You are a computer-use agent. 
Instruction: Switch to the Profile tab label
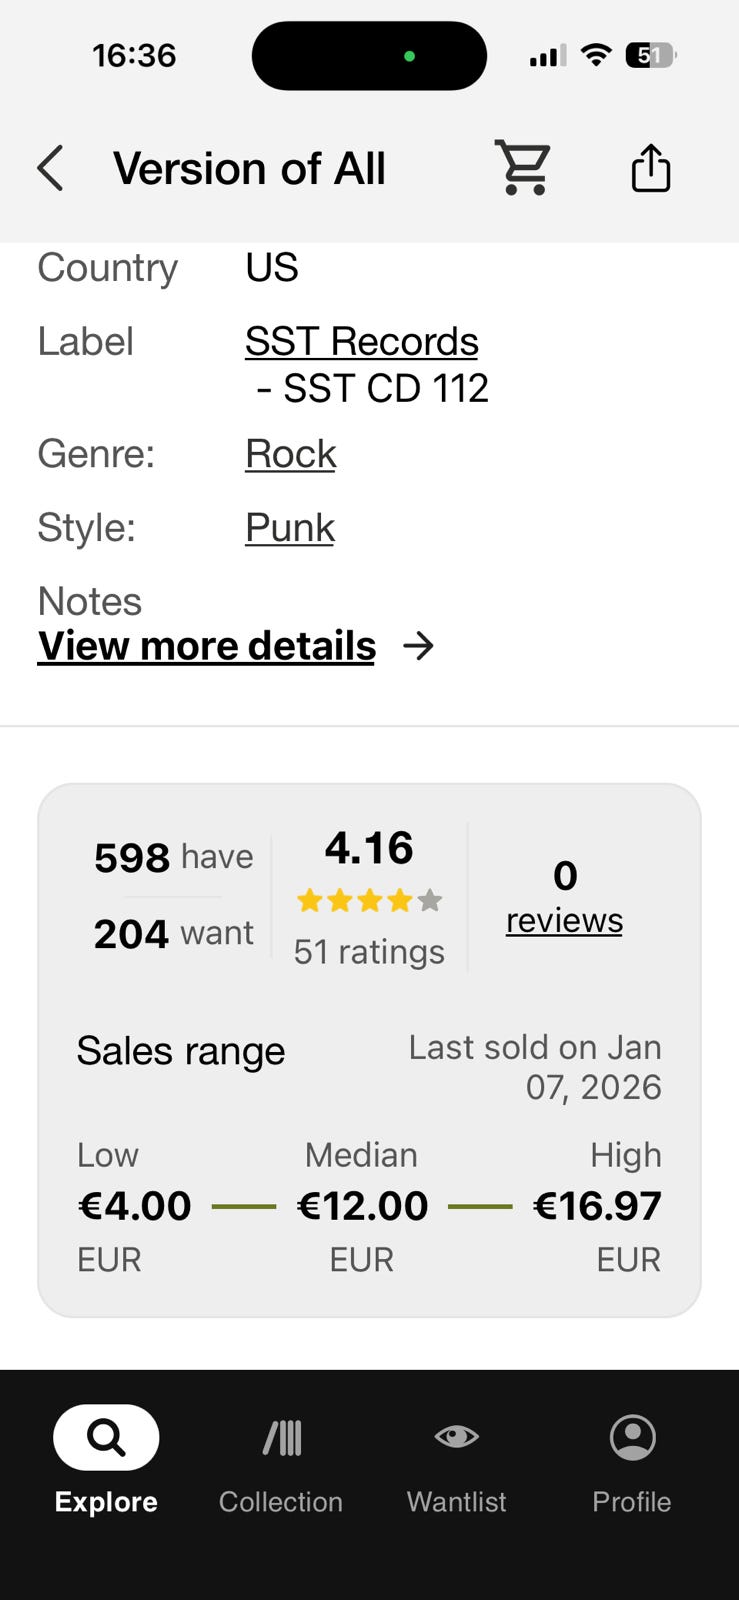[631, 1501]
